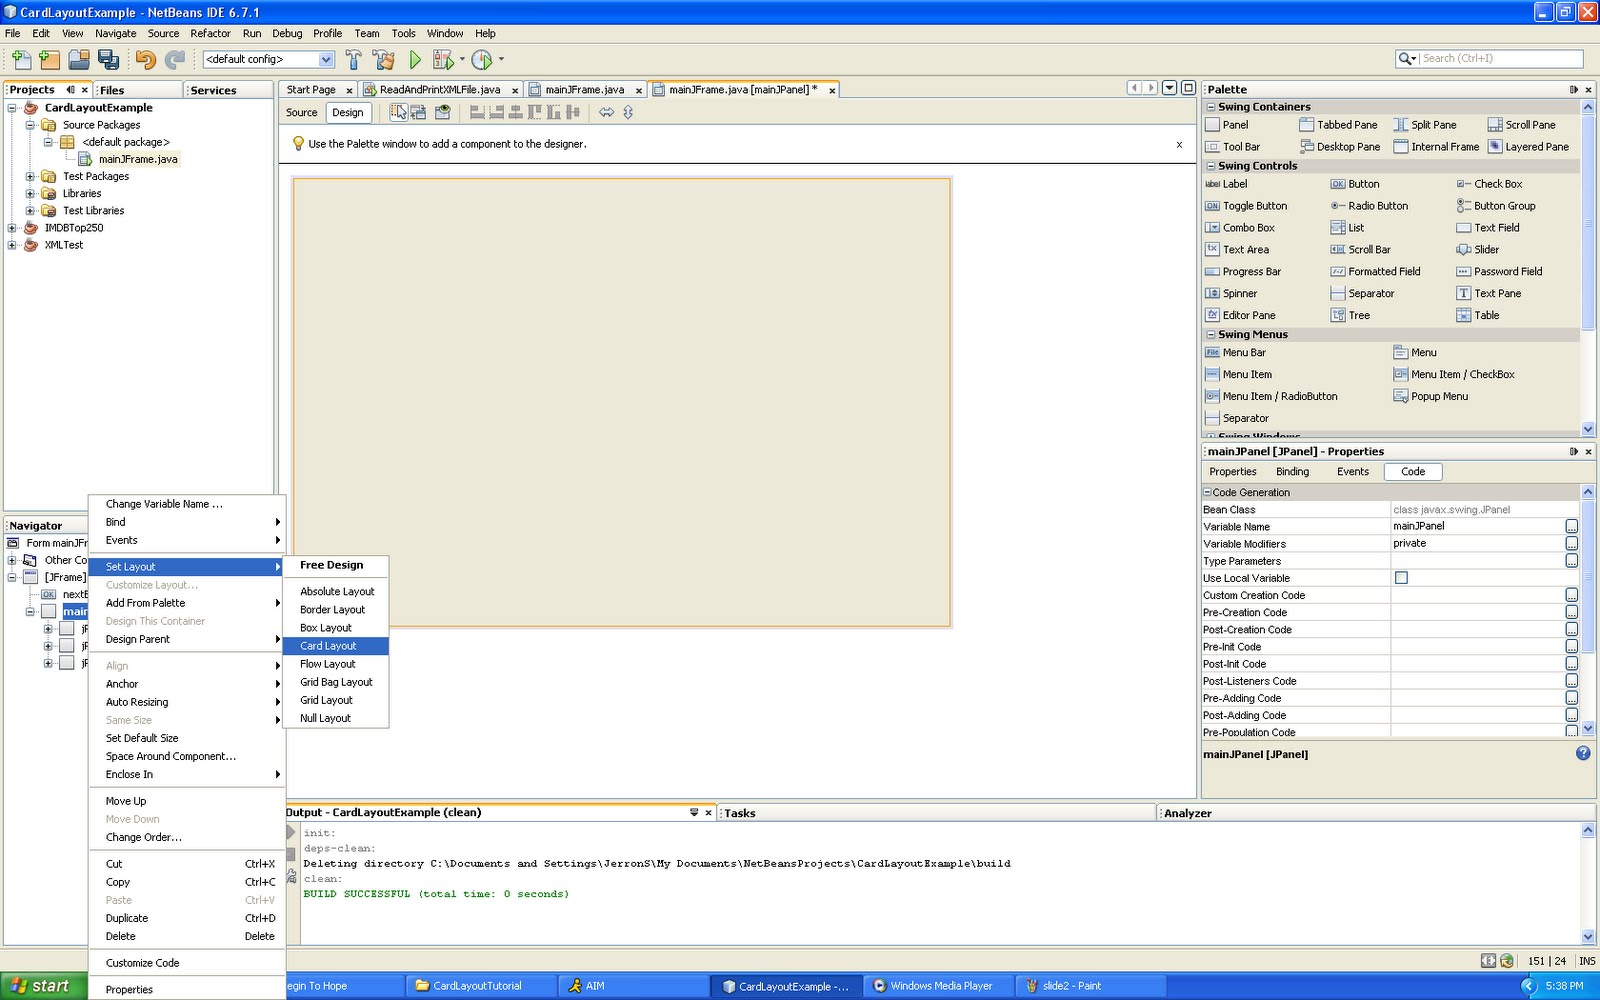Switch to the Start Page tab

point(312,89)
